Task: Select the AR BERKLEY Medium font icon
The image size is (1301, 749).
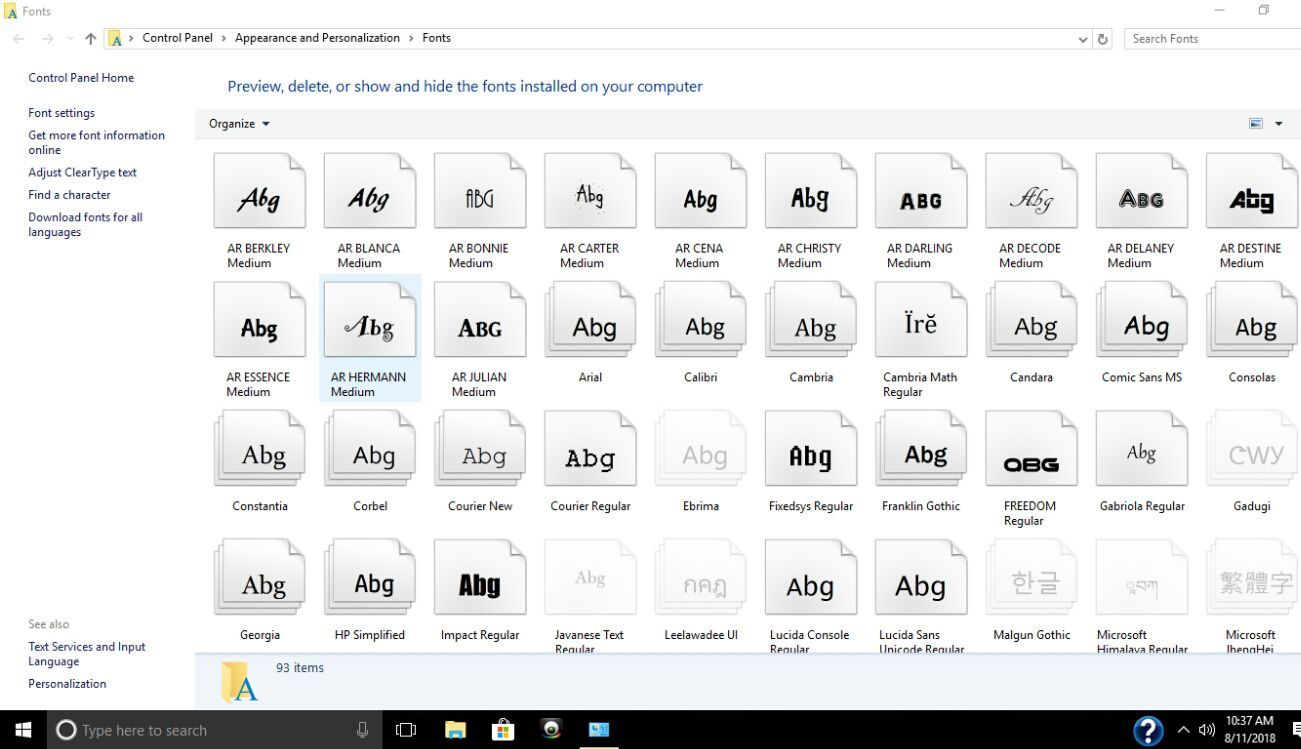Action: (x=260, y=191)
